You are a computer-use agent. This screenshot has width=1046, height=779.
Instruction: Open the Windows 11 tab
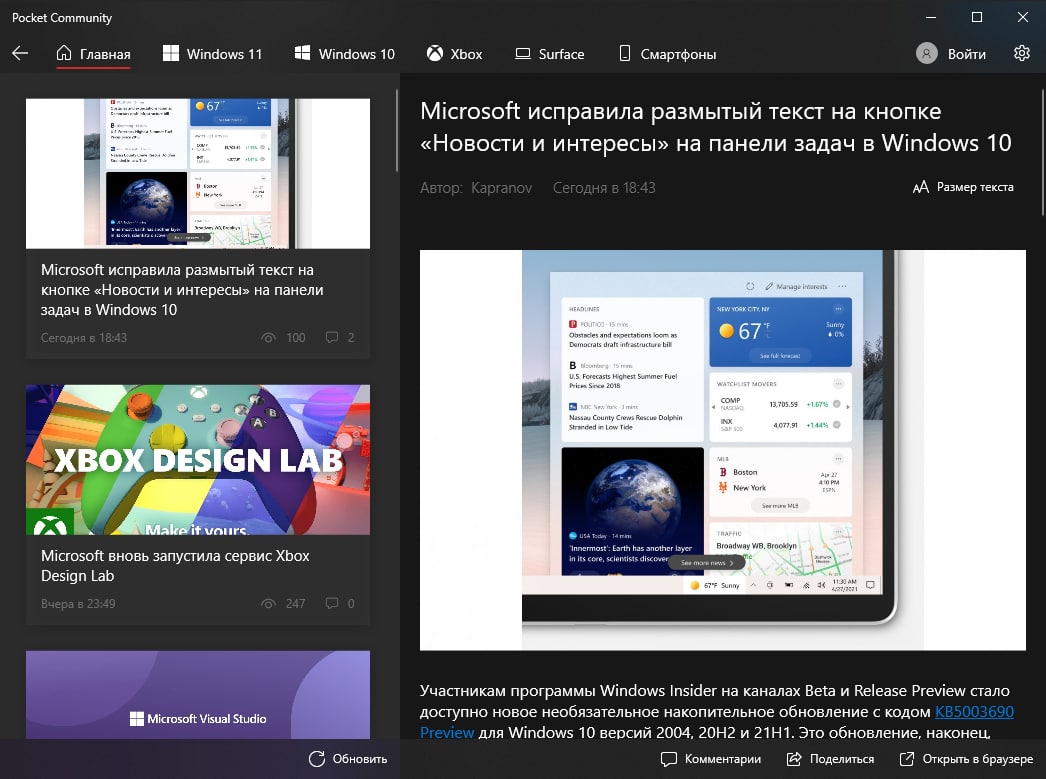pyautogui.click(x=213, y=54)
